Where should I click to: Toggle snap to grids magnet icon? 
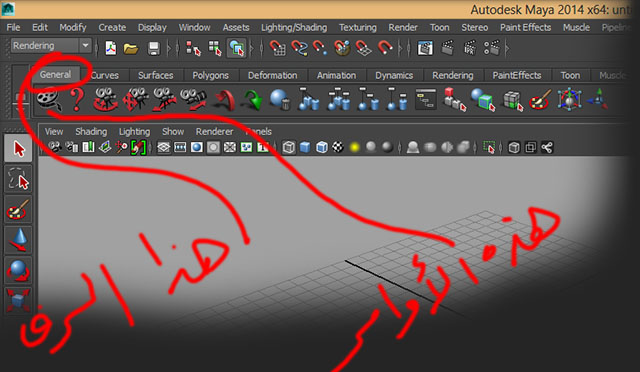tap(278, 48)
